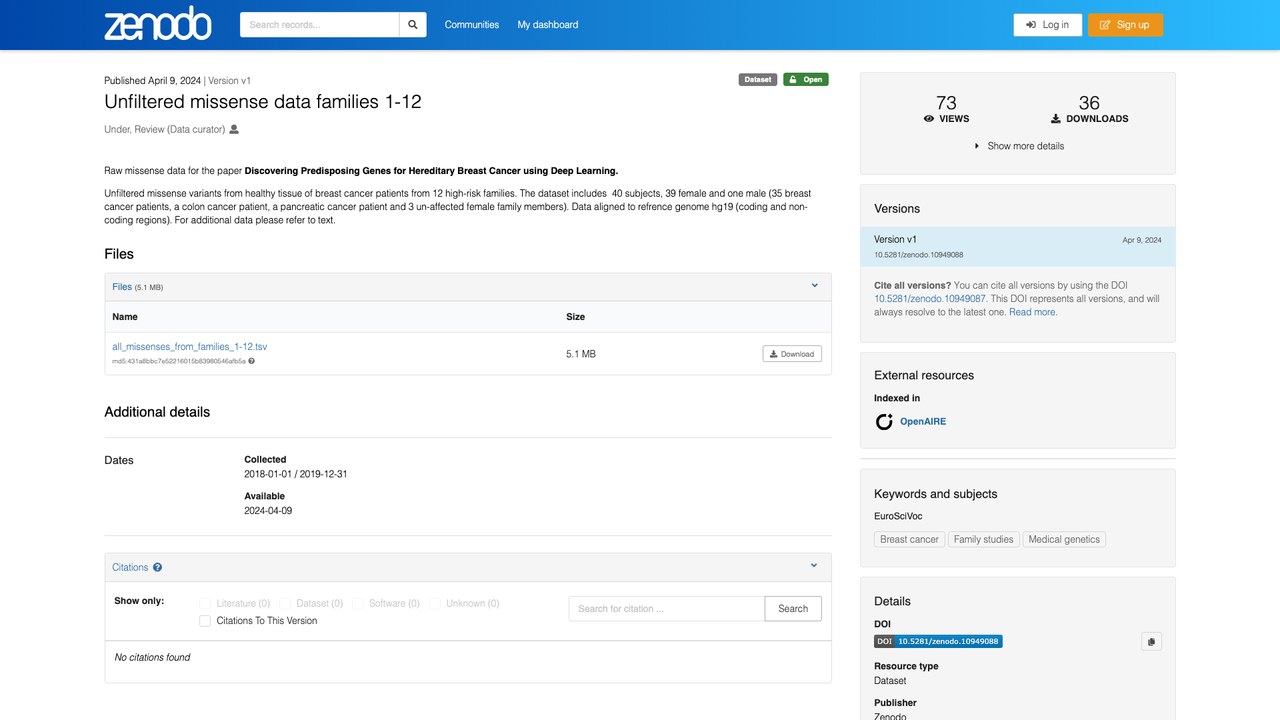This screenshot has width=1280, height=720.
Task: Collapse the Citations section chevron
Action: click(x=814, y=566)
